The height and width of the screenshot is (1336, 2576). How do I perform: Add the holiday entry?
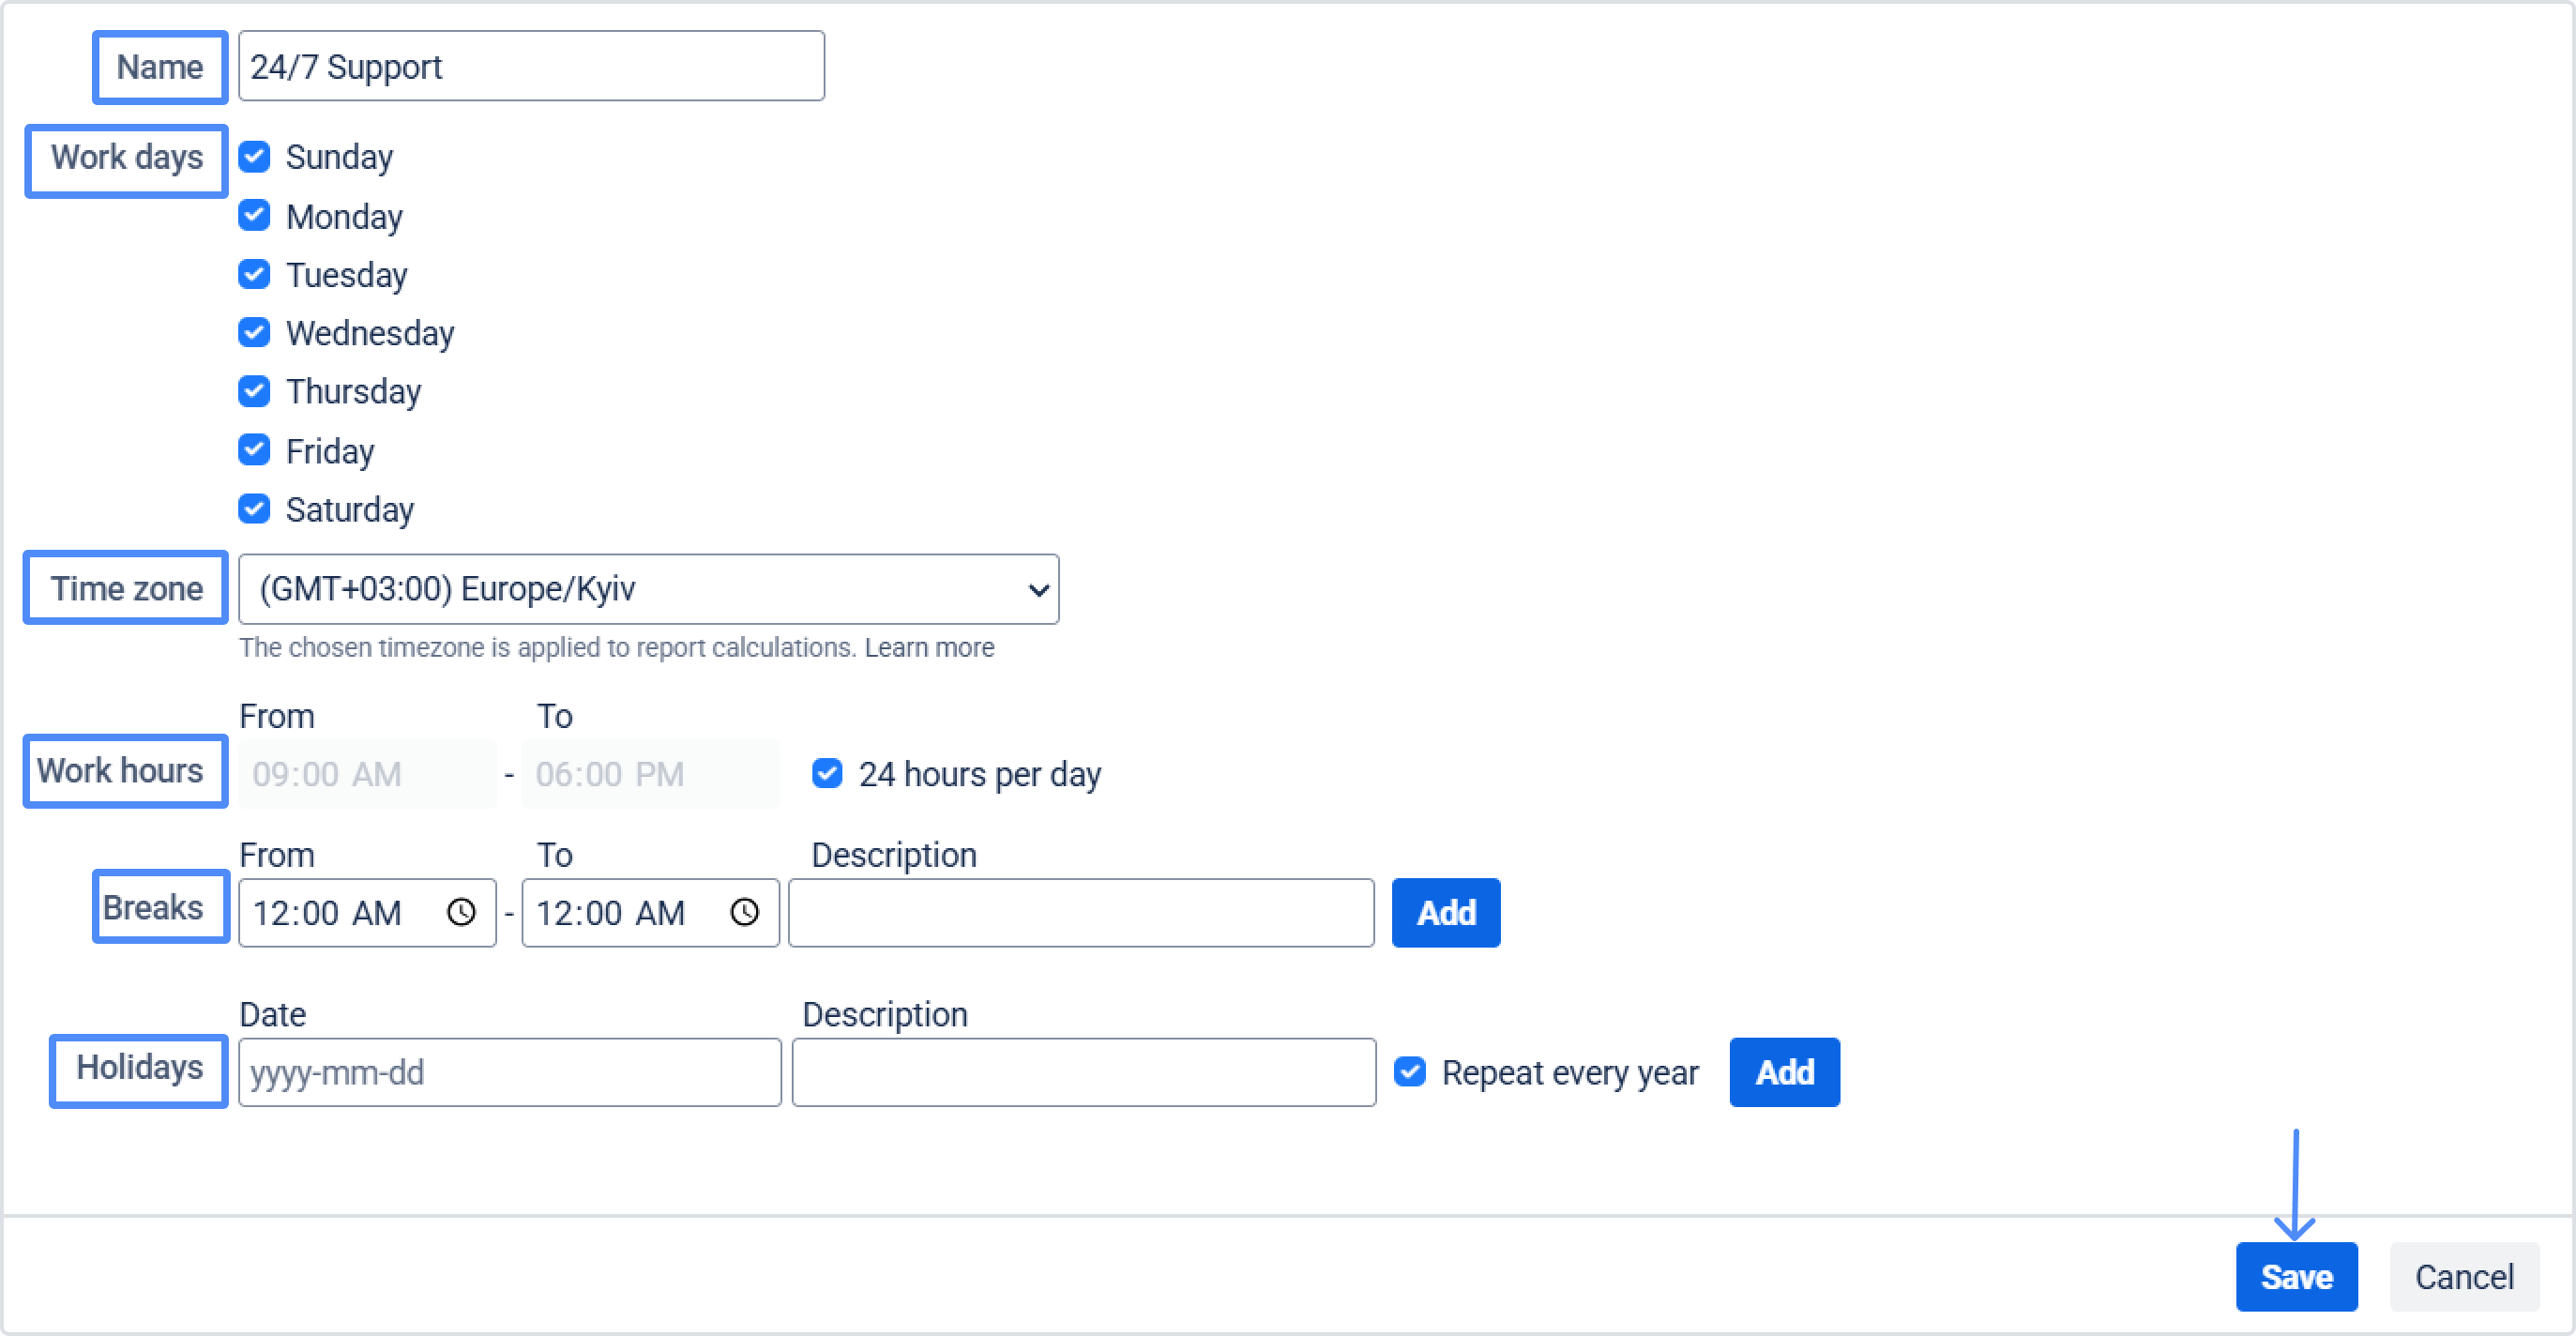click(1784, 1072)
